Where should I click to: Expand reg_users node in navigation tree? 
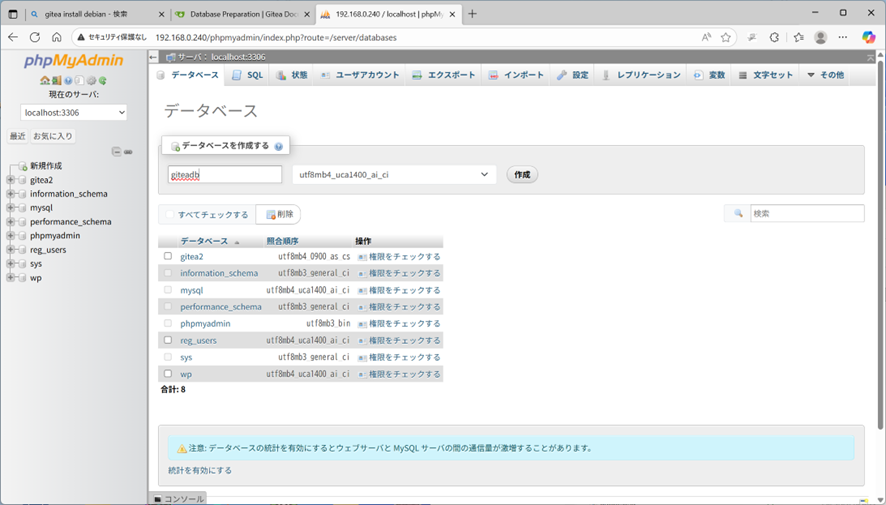pos(10,249)
